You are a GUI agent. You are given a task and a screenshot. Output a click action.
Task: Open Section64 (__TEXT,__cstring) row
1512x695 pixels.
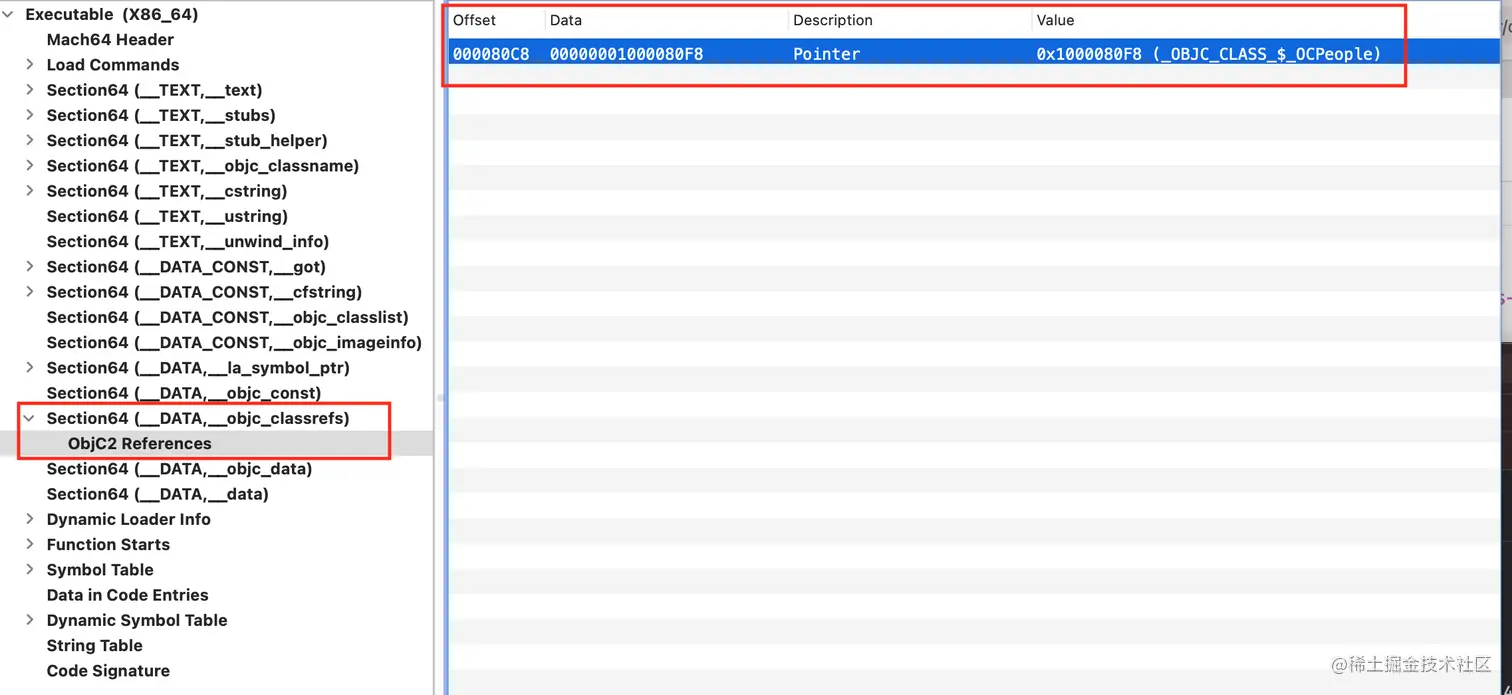coord(167,191)
